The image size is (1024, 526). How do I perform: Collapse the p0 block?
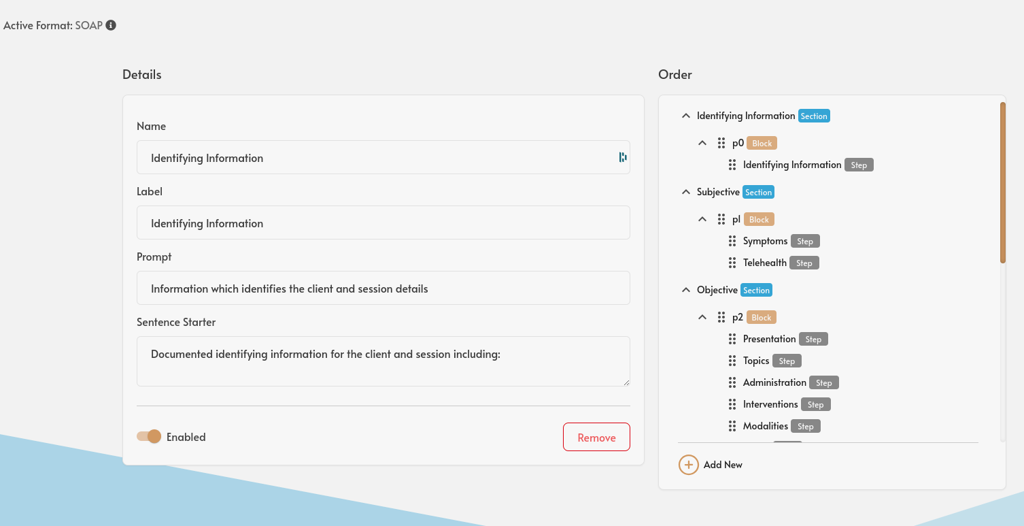(x=703, y=142)
